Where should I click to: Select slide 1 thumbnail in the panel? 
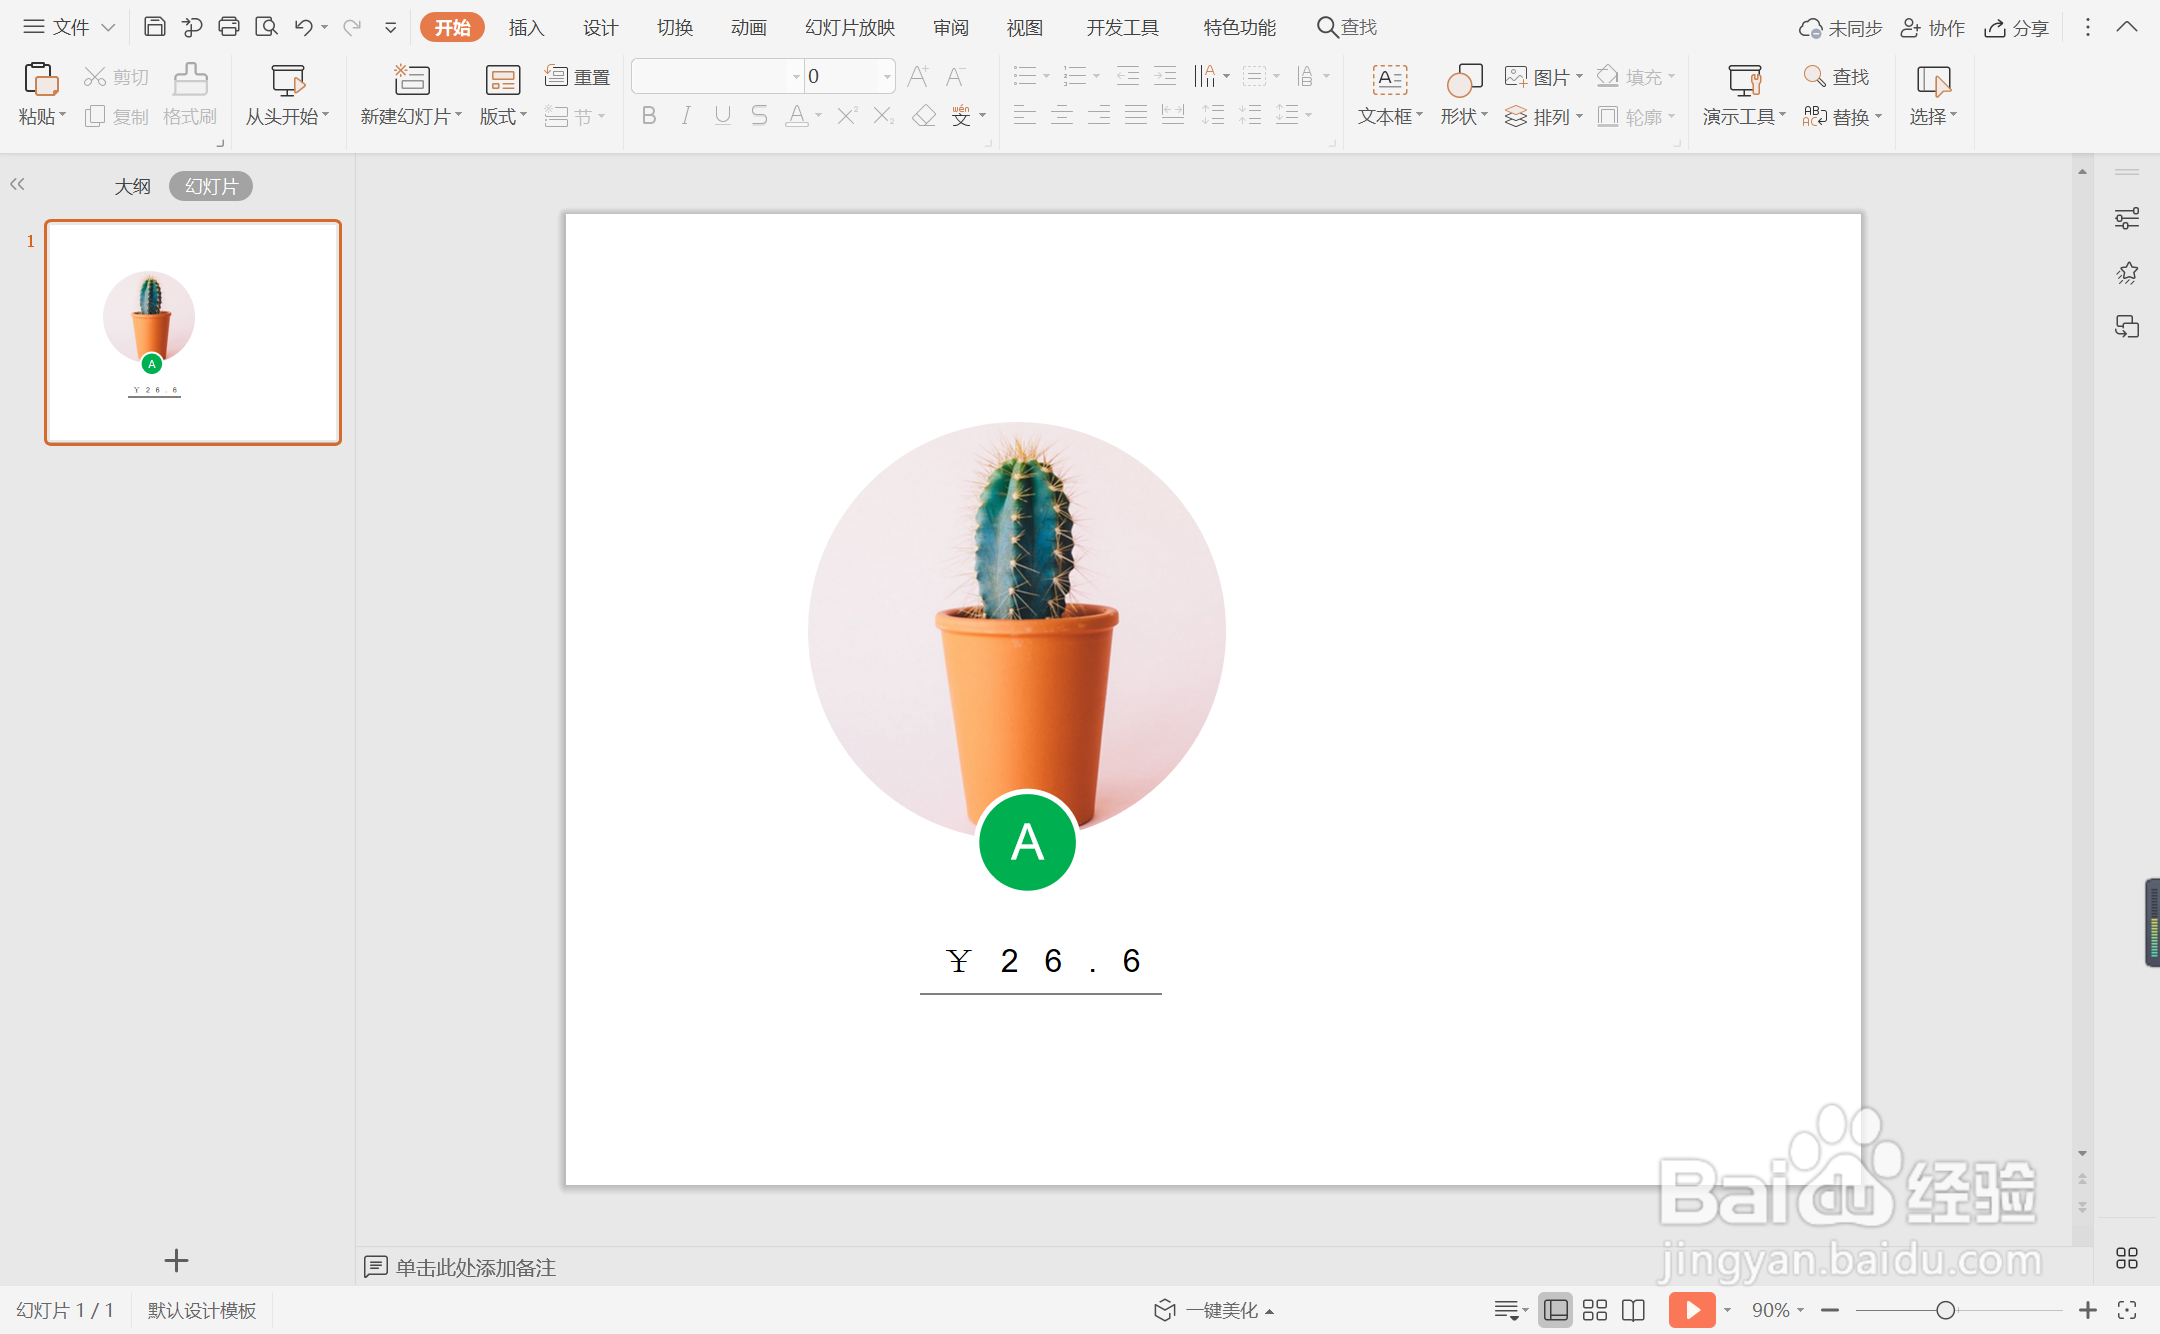pyautogui.click(x=192, y=332)
